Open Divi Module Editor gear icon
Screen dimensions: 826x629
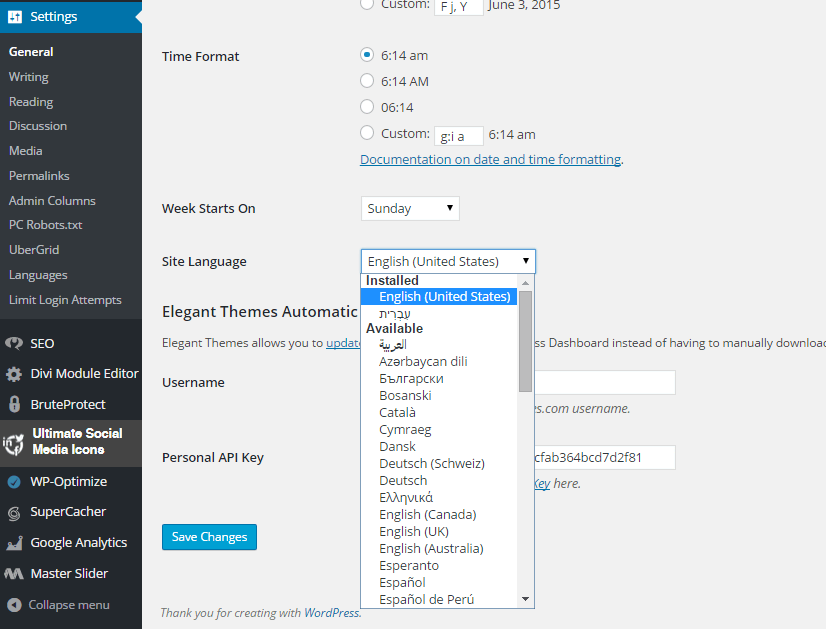[14, 374]
